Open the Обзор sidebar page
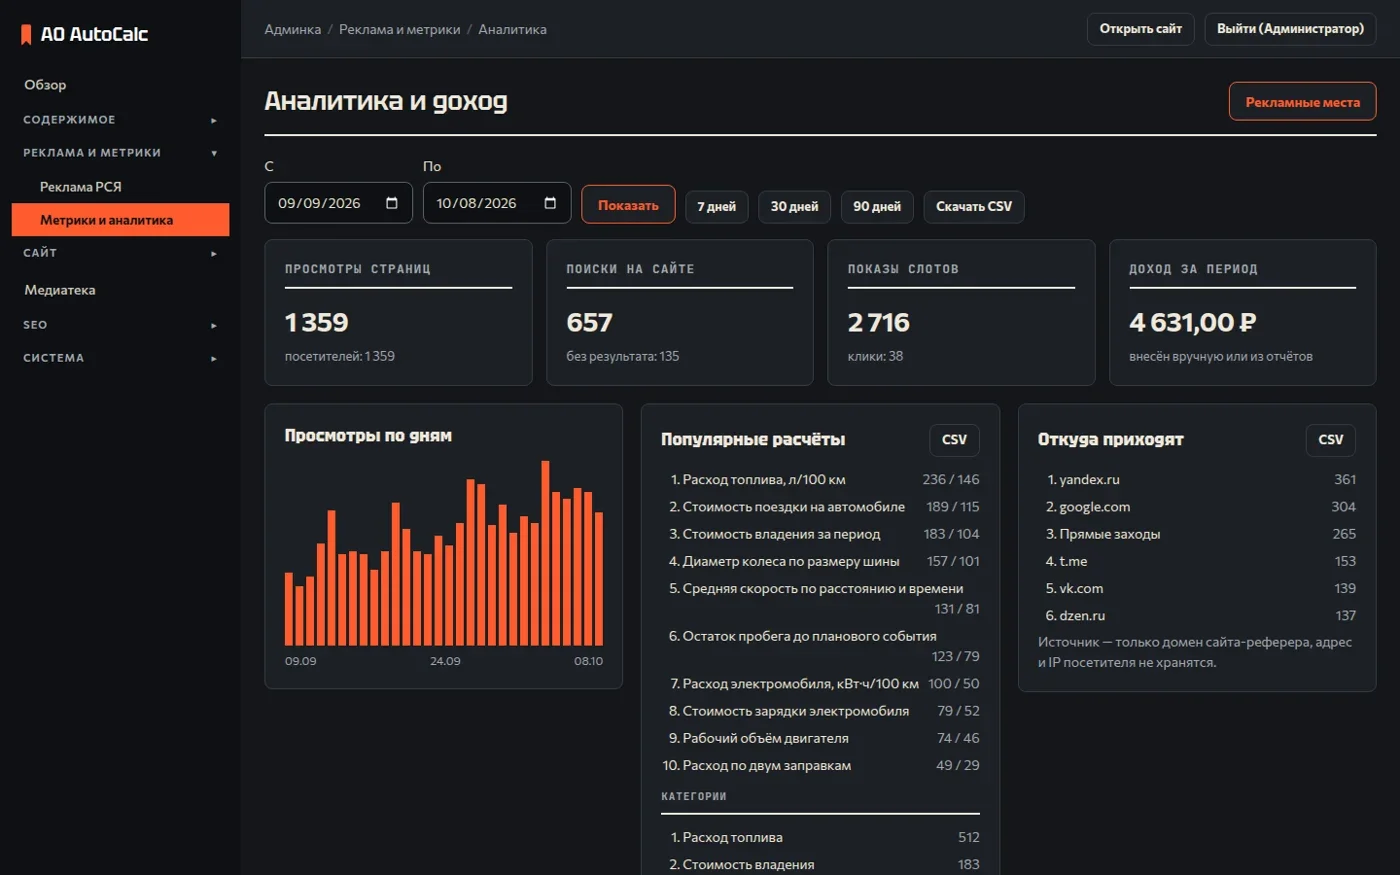Screen dimensions: 1400x875 [x=120, y=85]
